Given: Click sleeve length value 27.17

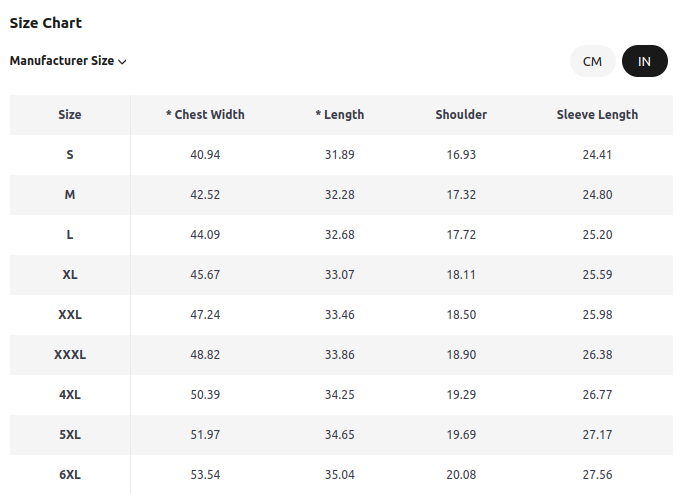Looking at the screenshot, I should pos(597,435).
